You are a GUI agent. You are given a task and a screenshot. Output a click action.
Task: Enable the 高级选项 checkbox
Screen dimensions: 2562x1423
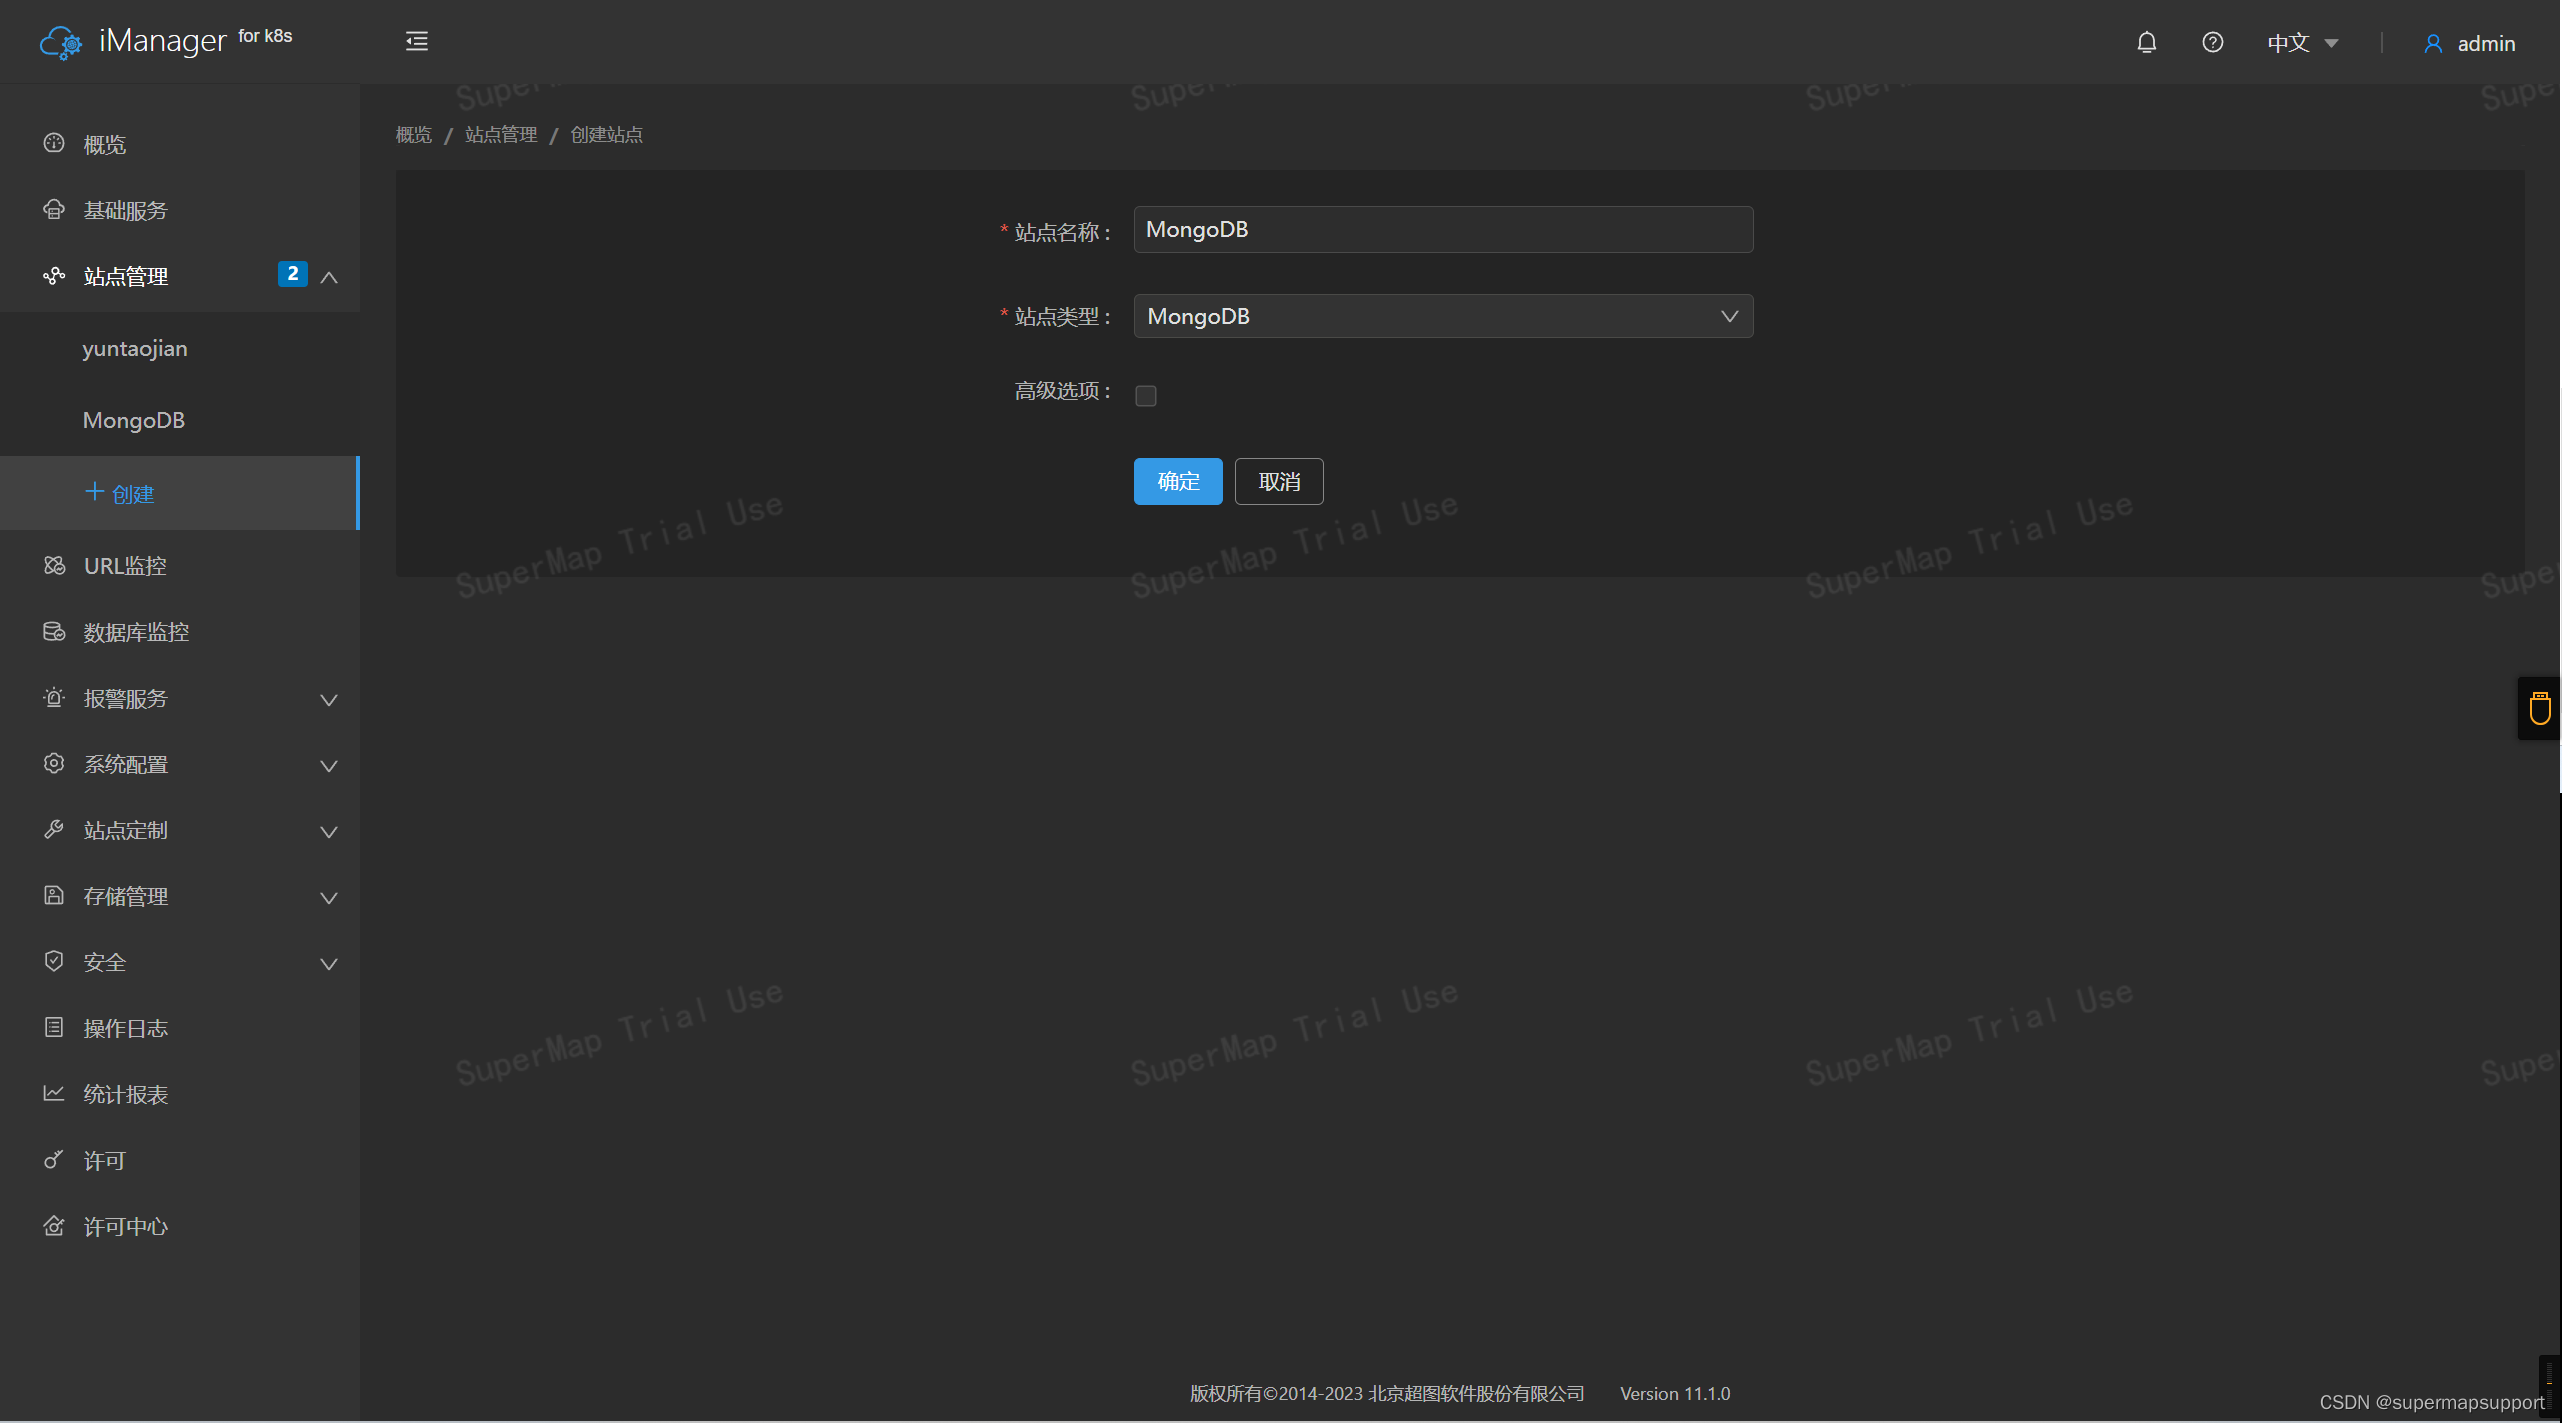tap(1146, 396)
